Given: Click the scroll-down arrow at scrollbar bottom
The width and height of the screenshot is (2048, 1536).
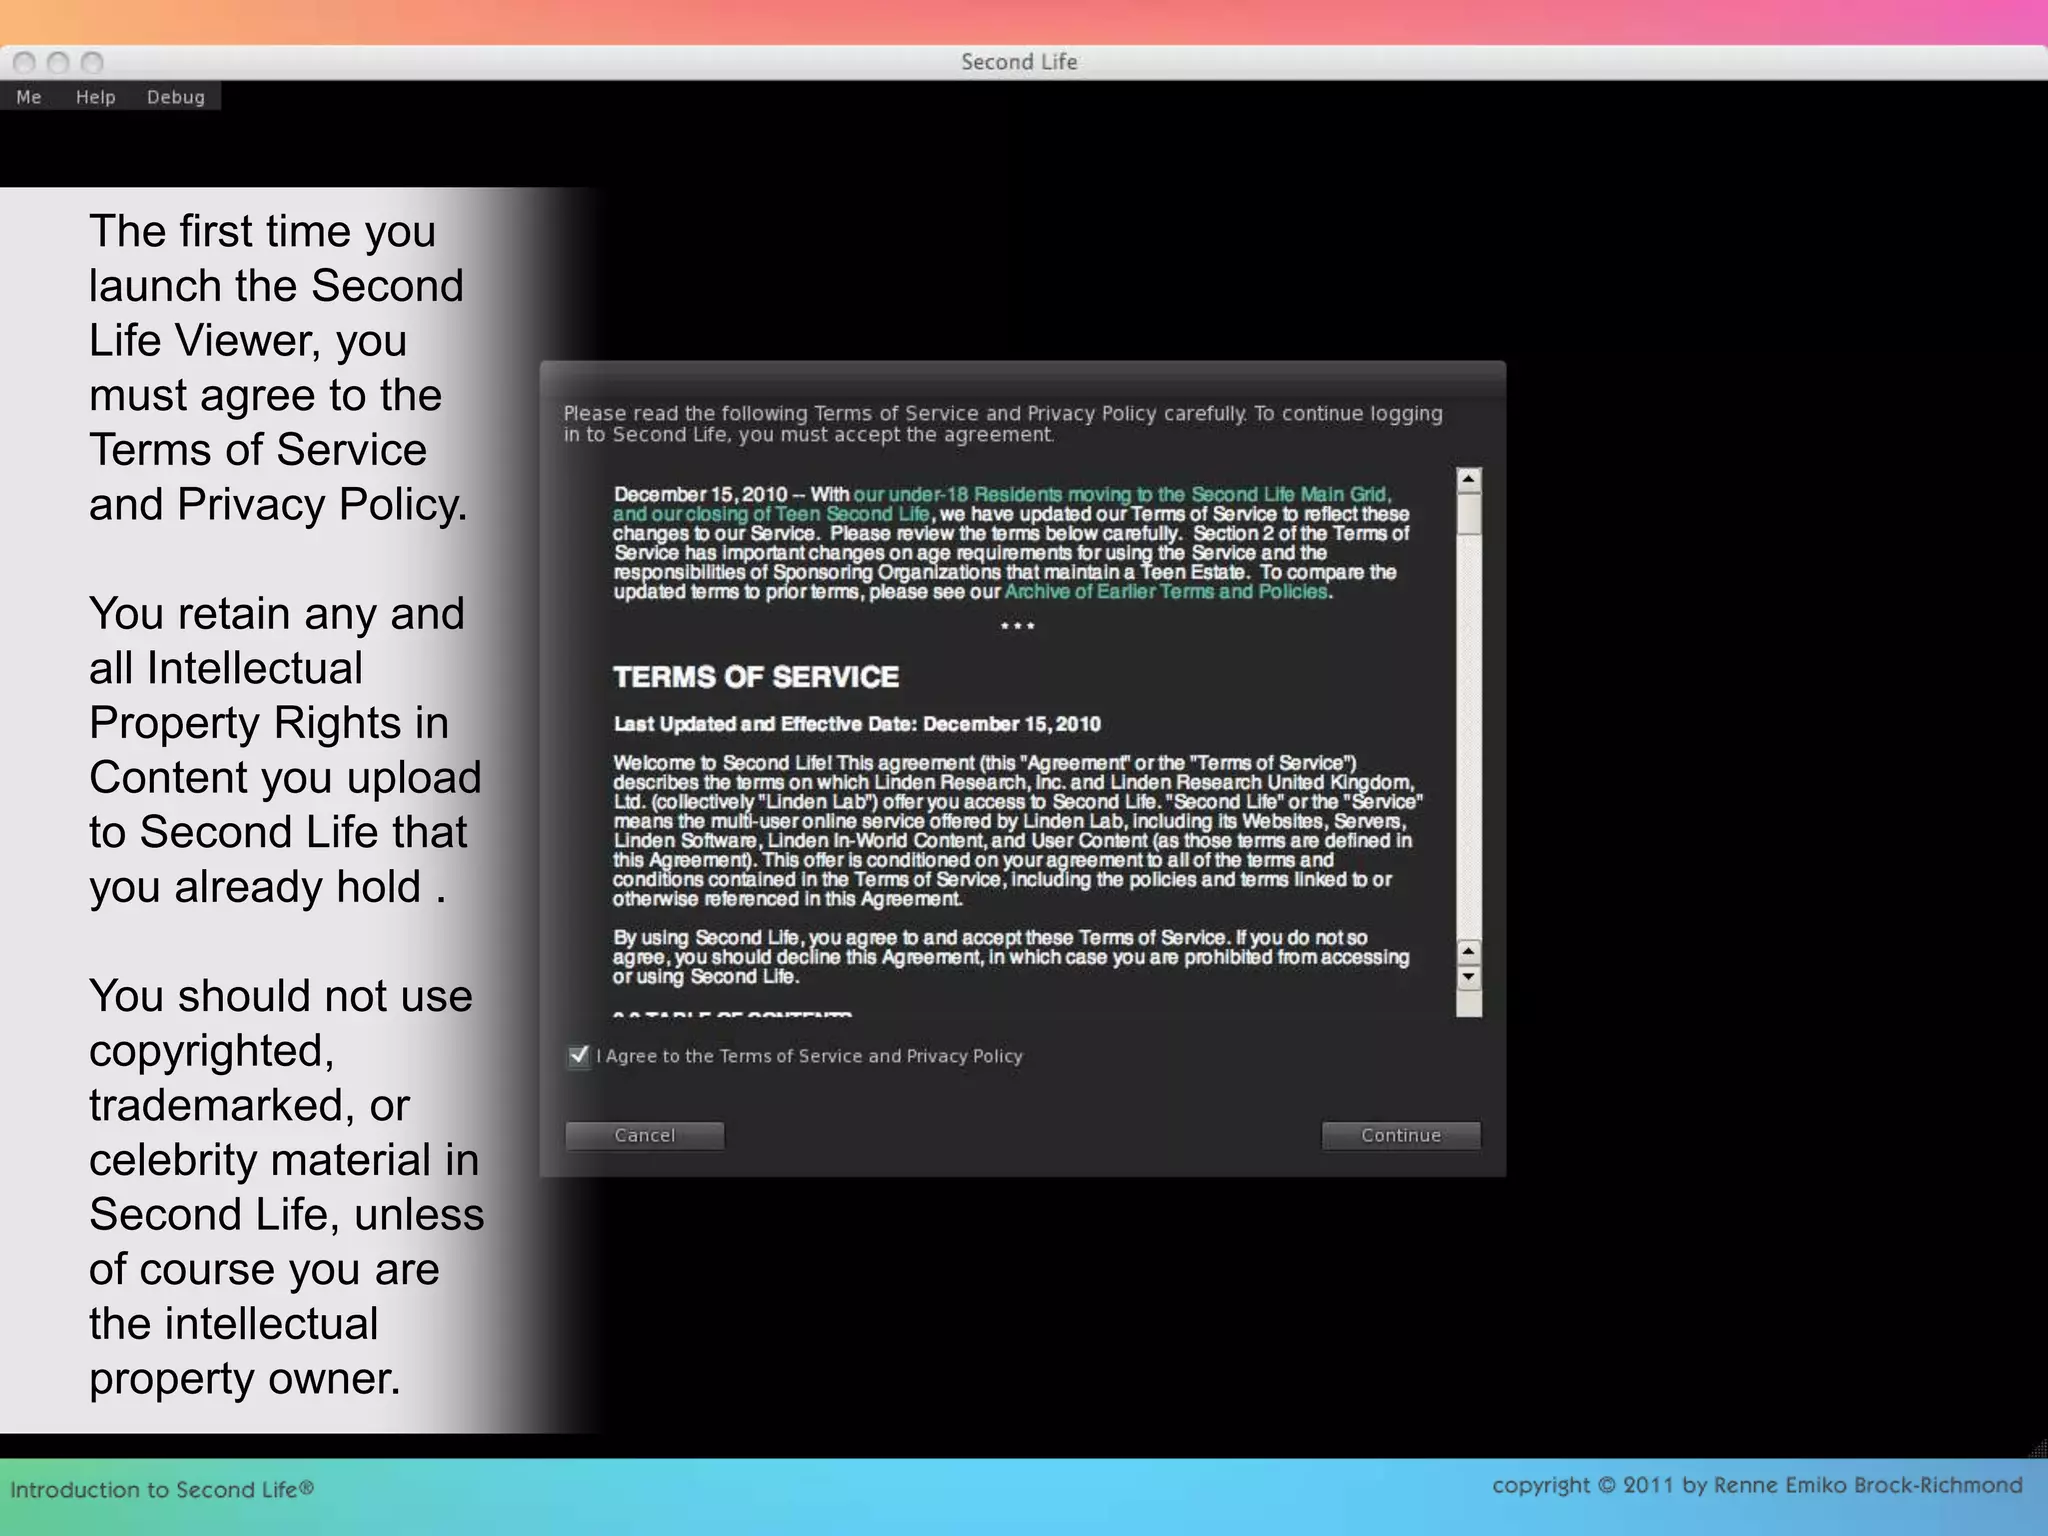Looking at the screenshot, I should coord(1468,977).
